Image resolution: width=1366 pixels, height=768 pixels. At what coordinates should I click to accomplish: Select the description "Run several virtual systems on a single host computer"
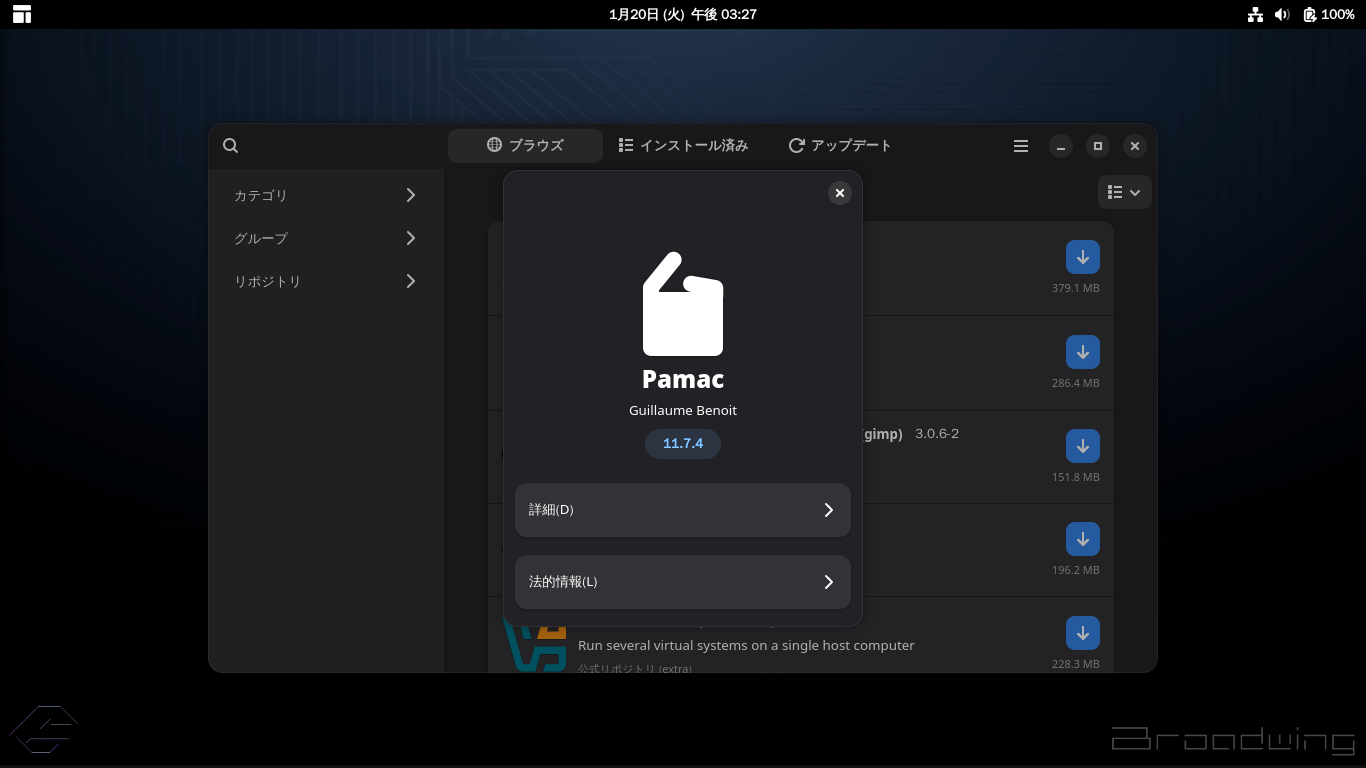[746, 646]
